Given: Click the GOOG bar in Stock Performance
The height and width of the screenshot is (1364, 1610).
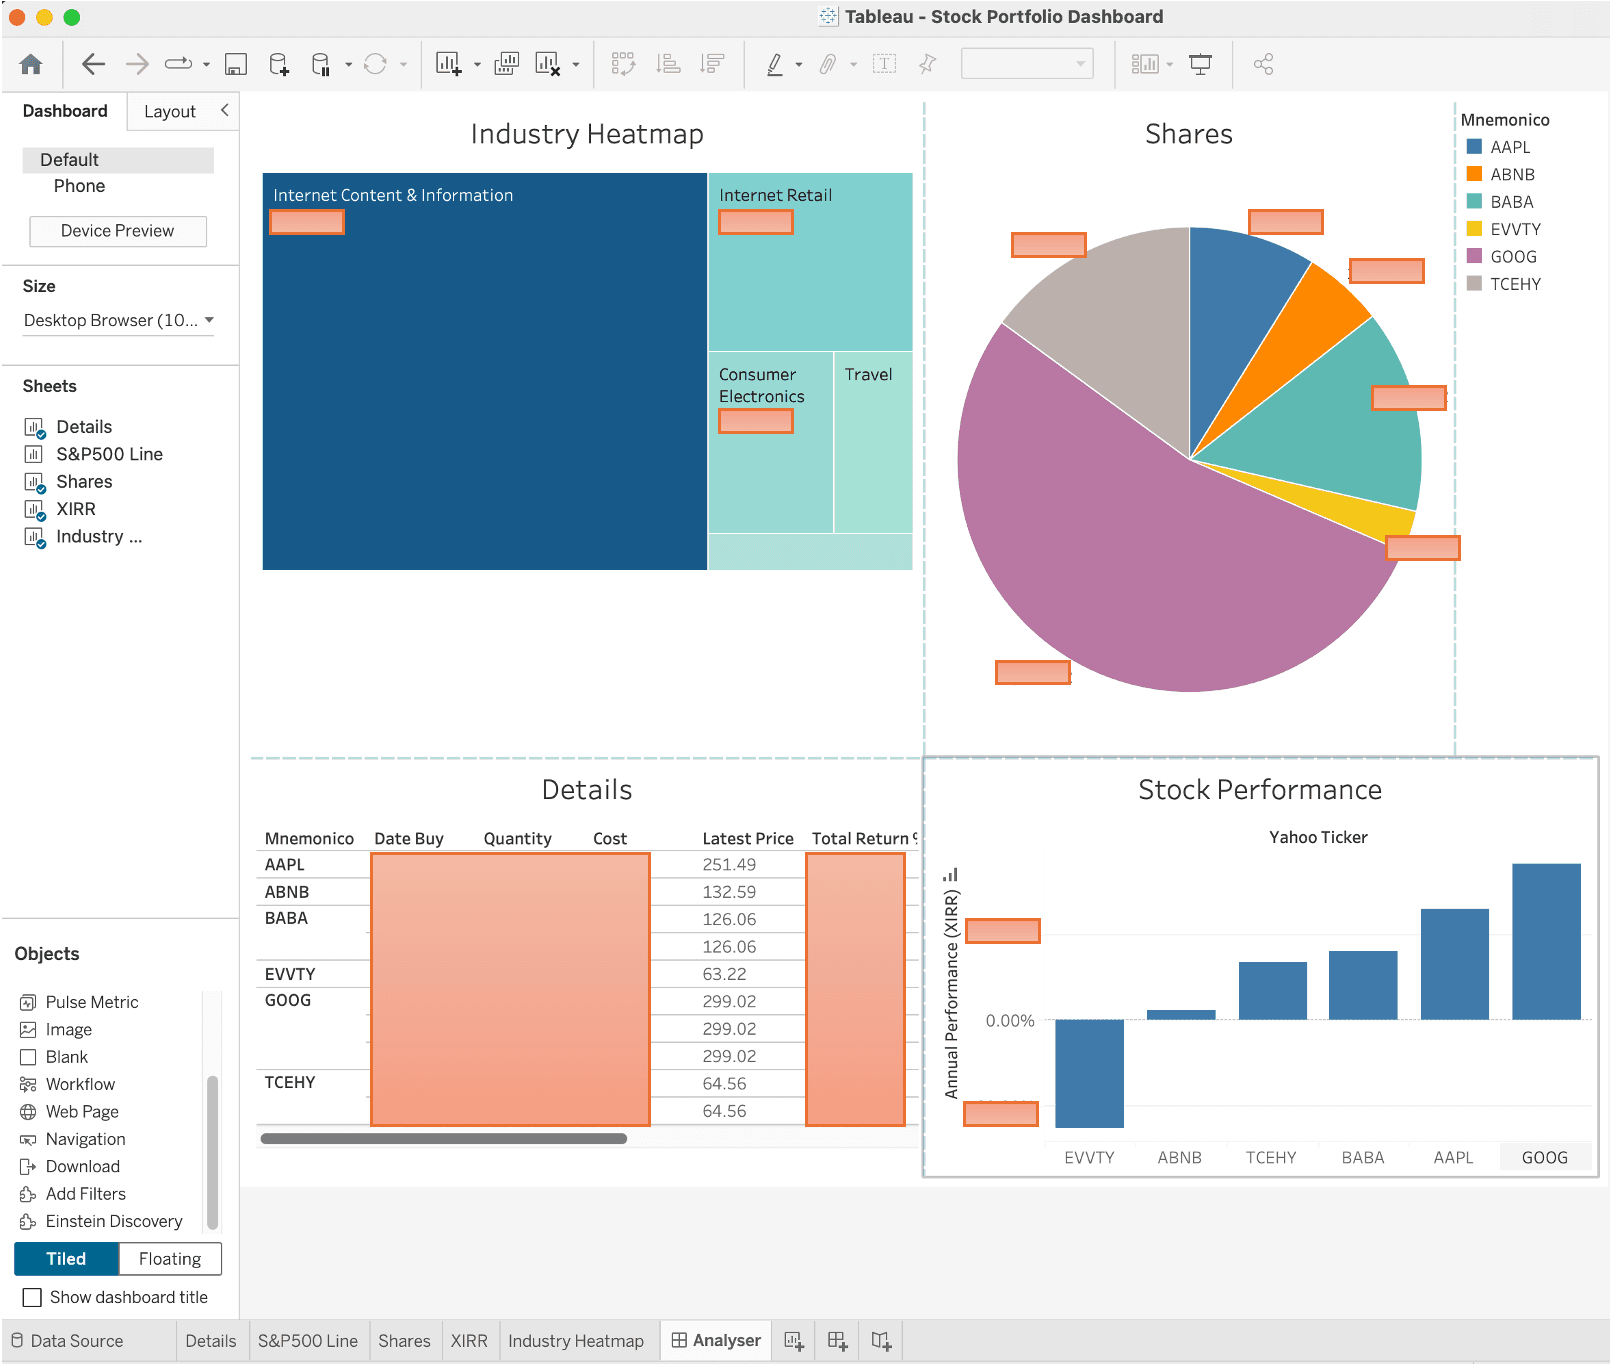Looking at the screenshot, I should pyautogui.click(x=1546, y=941).
